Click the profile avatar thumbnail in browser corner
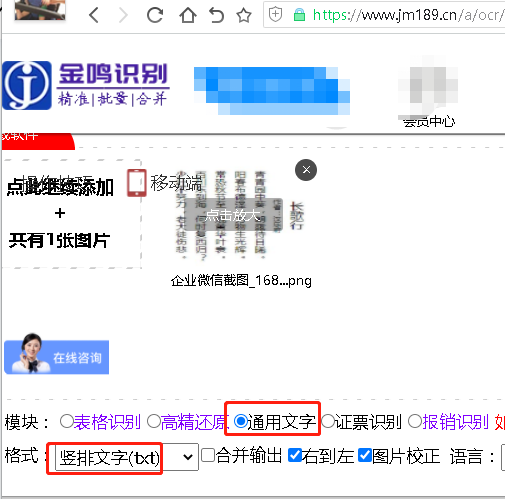Screen dimensions: 505x499 (40, 10)
